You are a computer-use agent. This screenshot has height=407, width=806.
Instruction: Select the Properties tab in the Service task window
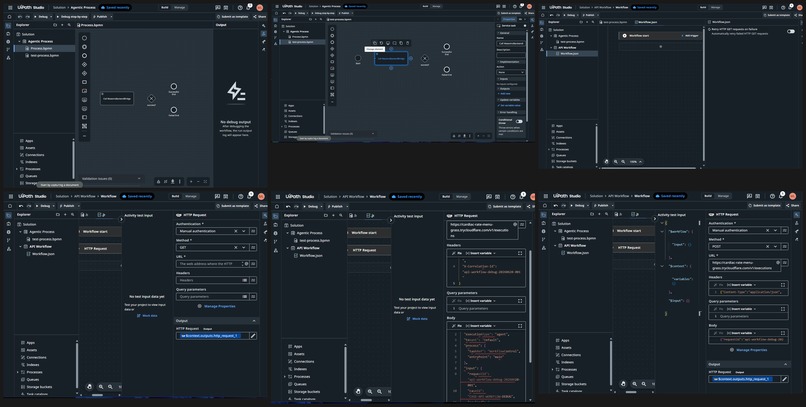pyautogui.click(x=509, y=18)
